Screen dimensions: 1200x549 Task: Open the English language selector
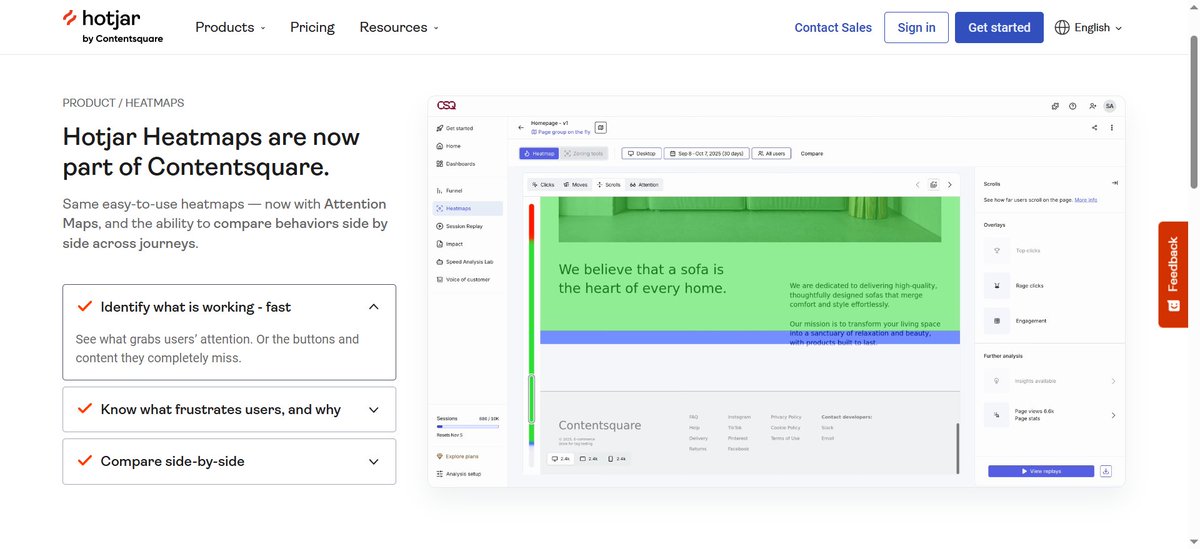1088,27
